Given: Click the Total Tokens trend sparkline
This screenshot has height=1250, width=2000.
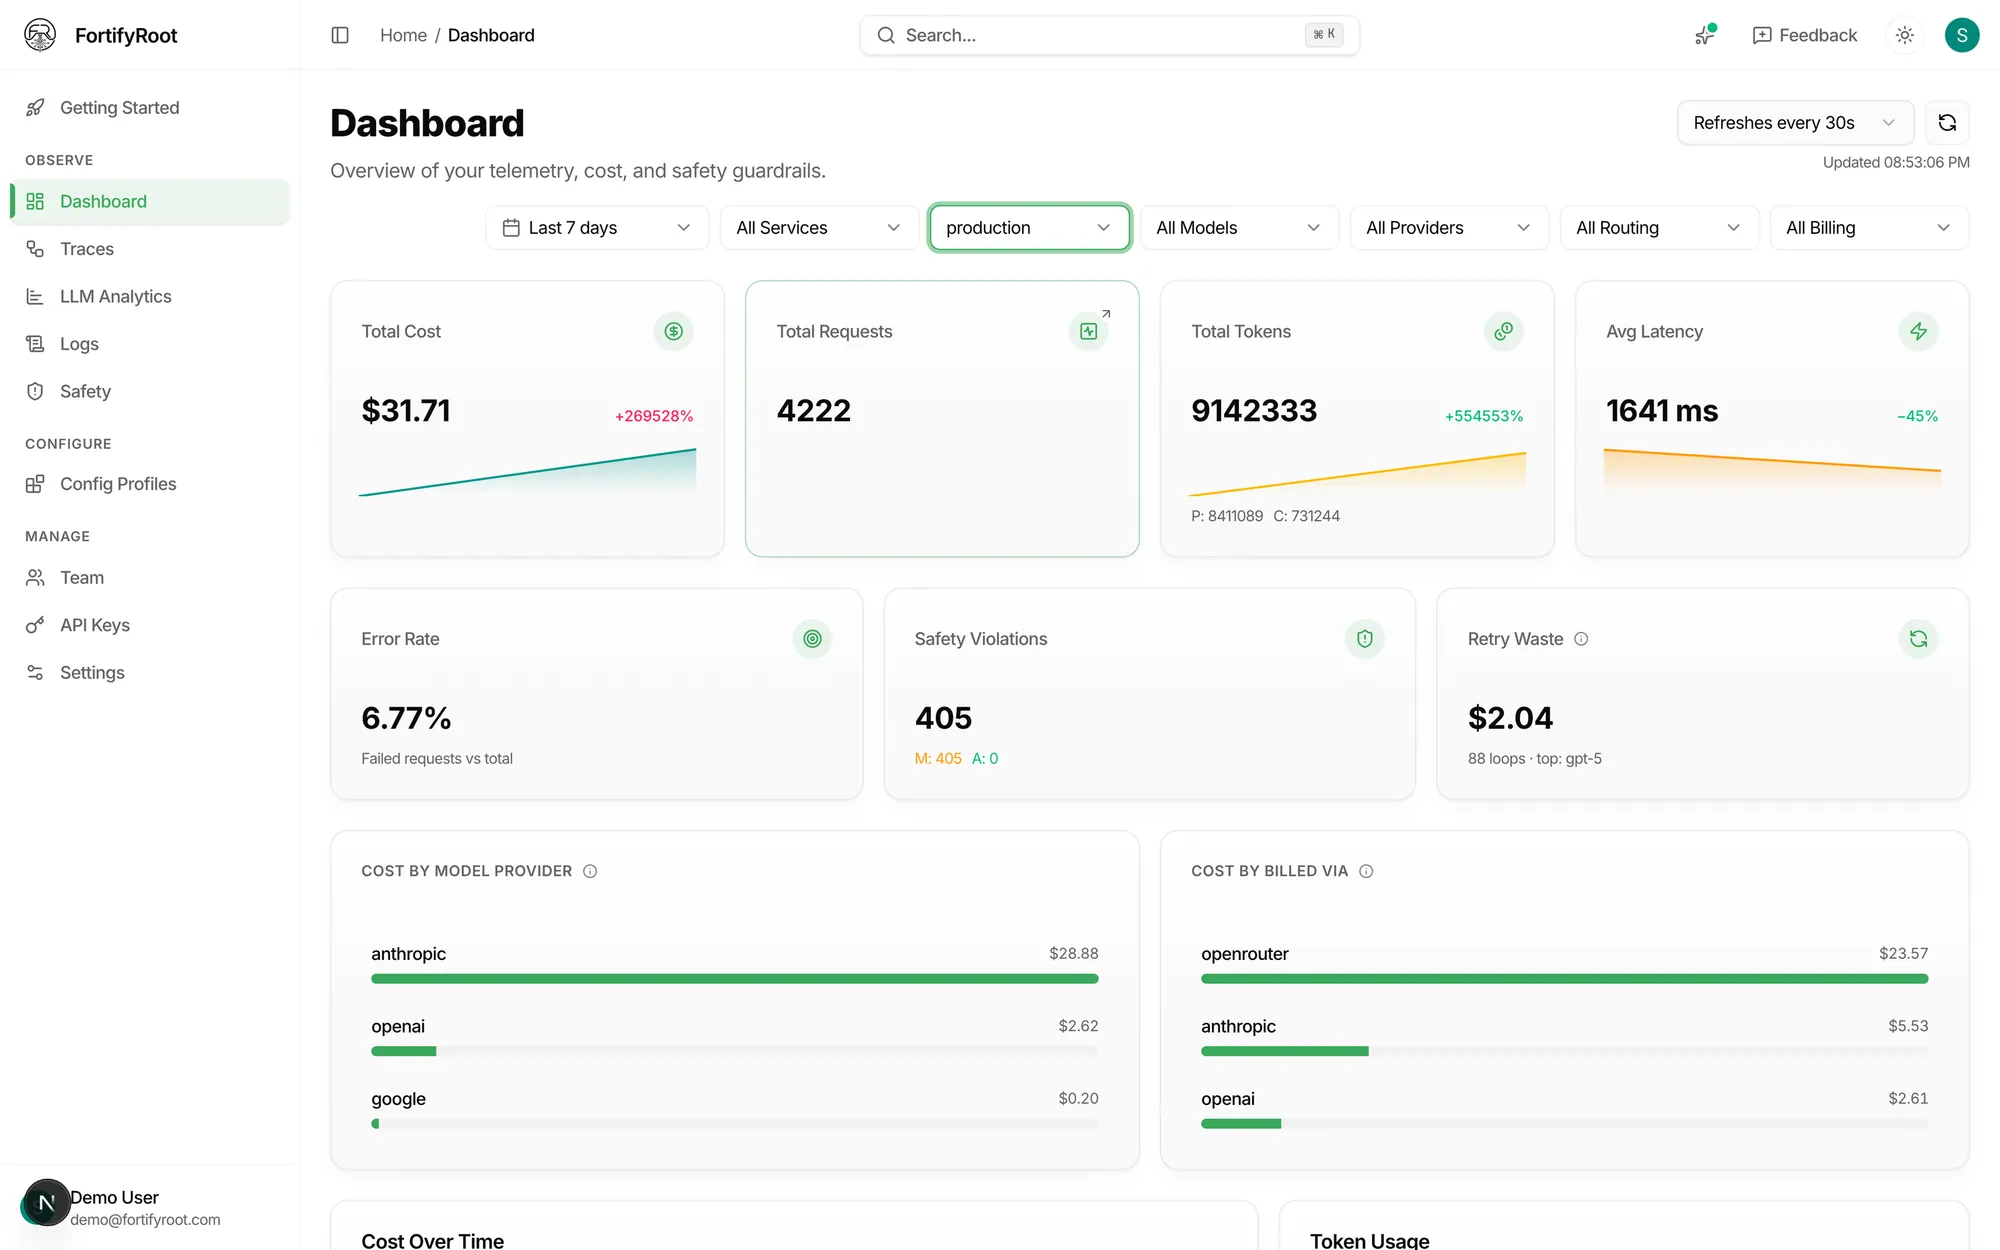Looking at the screenshot, I should point(1357,473).
